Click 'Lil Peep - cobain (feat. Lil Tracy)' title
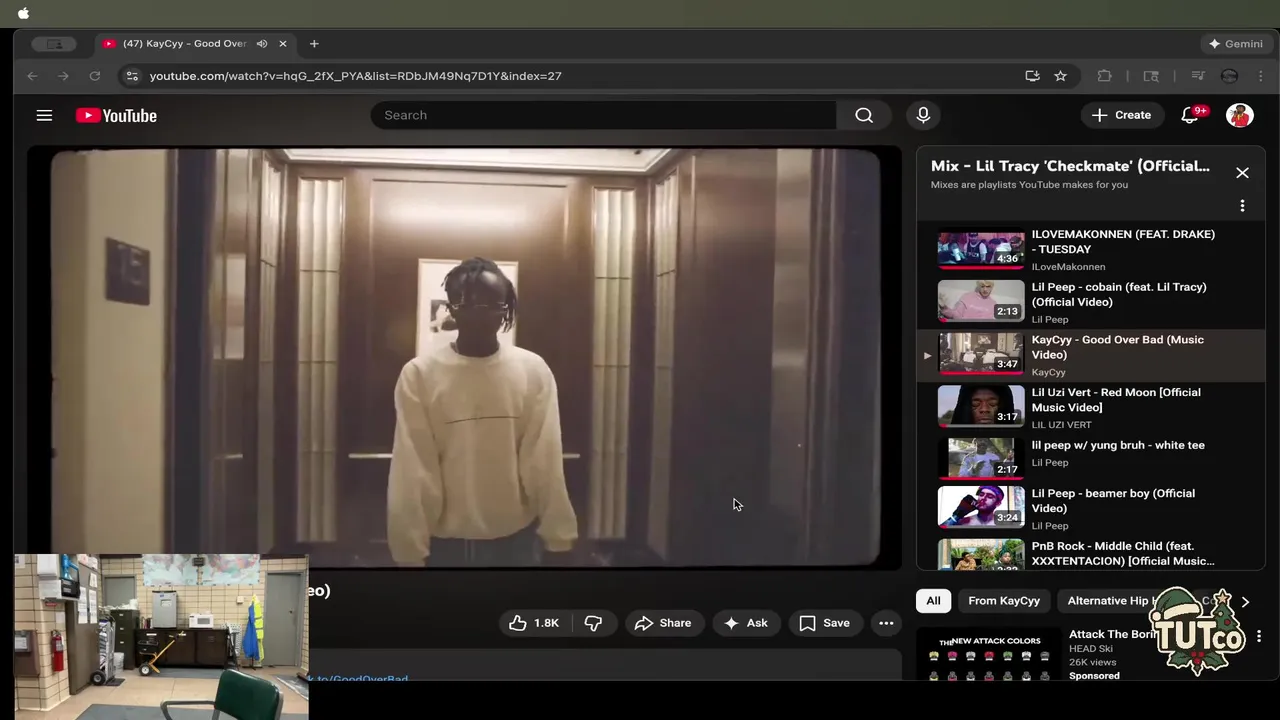The height and width of the screenshot is (720, 1280). (1119, 294)
